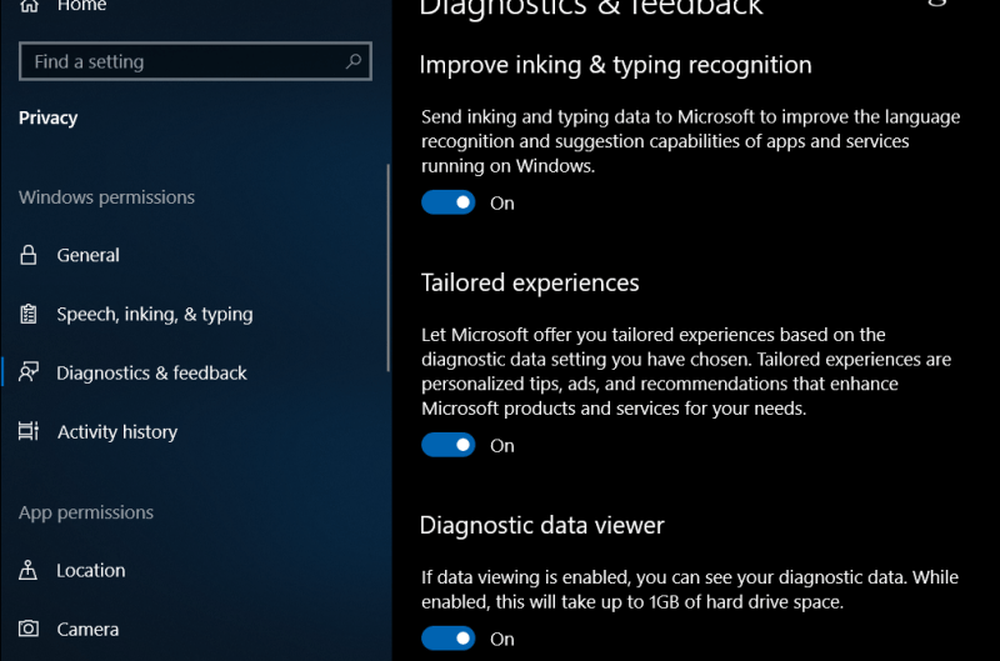The height and width of the screenshot is (661, 1000).
Task: Click the Camera icon in sidebar
Action: 29,629
